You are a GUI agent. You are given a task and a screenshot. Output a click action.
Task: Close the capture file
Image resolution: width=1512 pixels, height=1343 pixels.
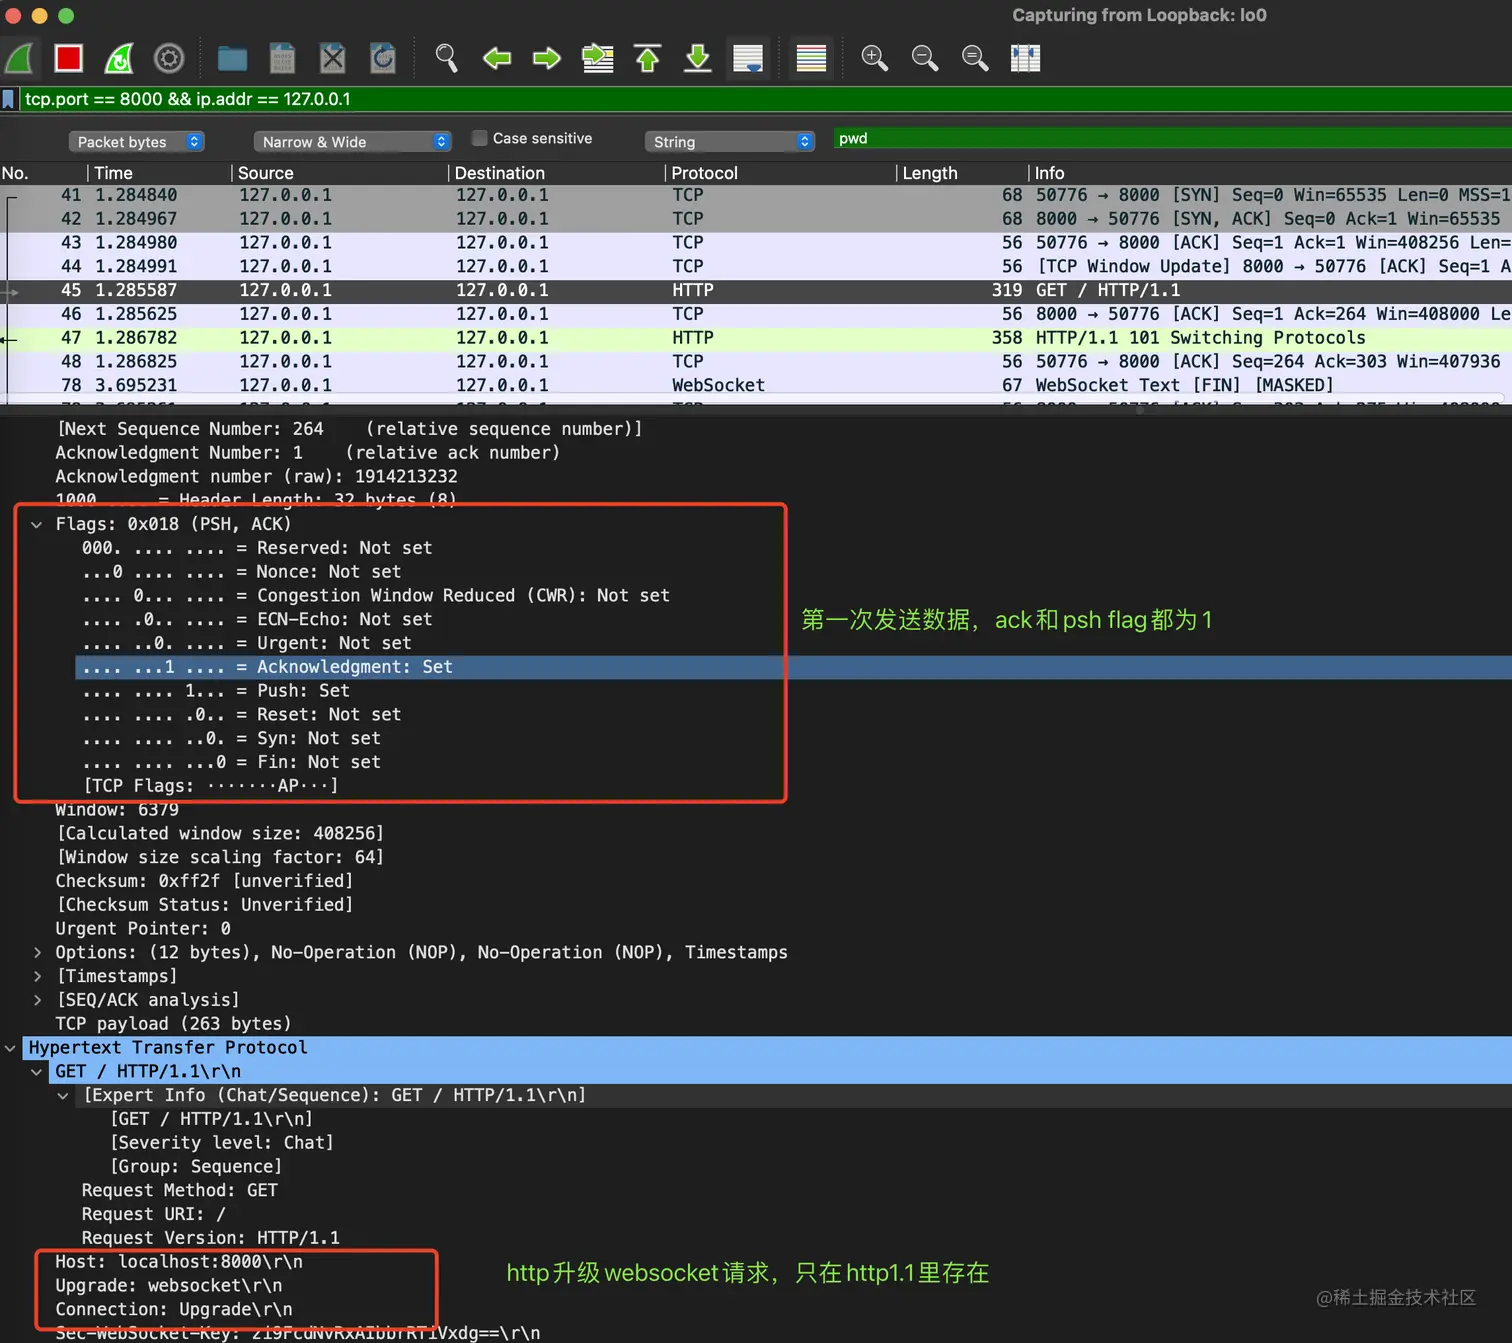(333, 58)
